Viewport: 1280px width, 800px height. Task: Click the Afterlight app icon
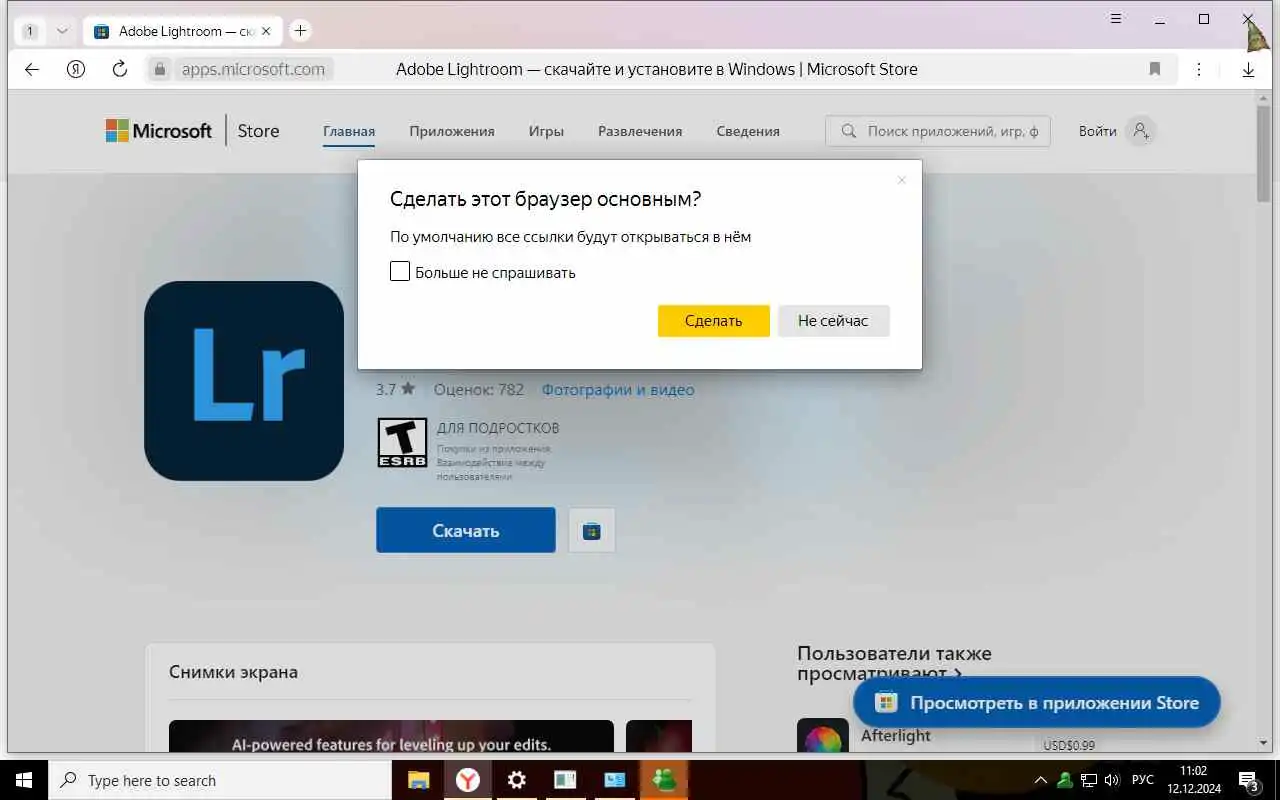[x=823, y=736]
